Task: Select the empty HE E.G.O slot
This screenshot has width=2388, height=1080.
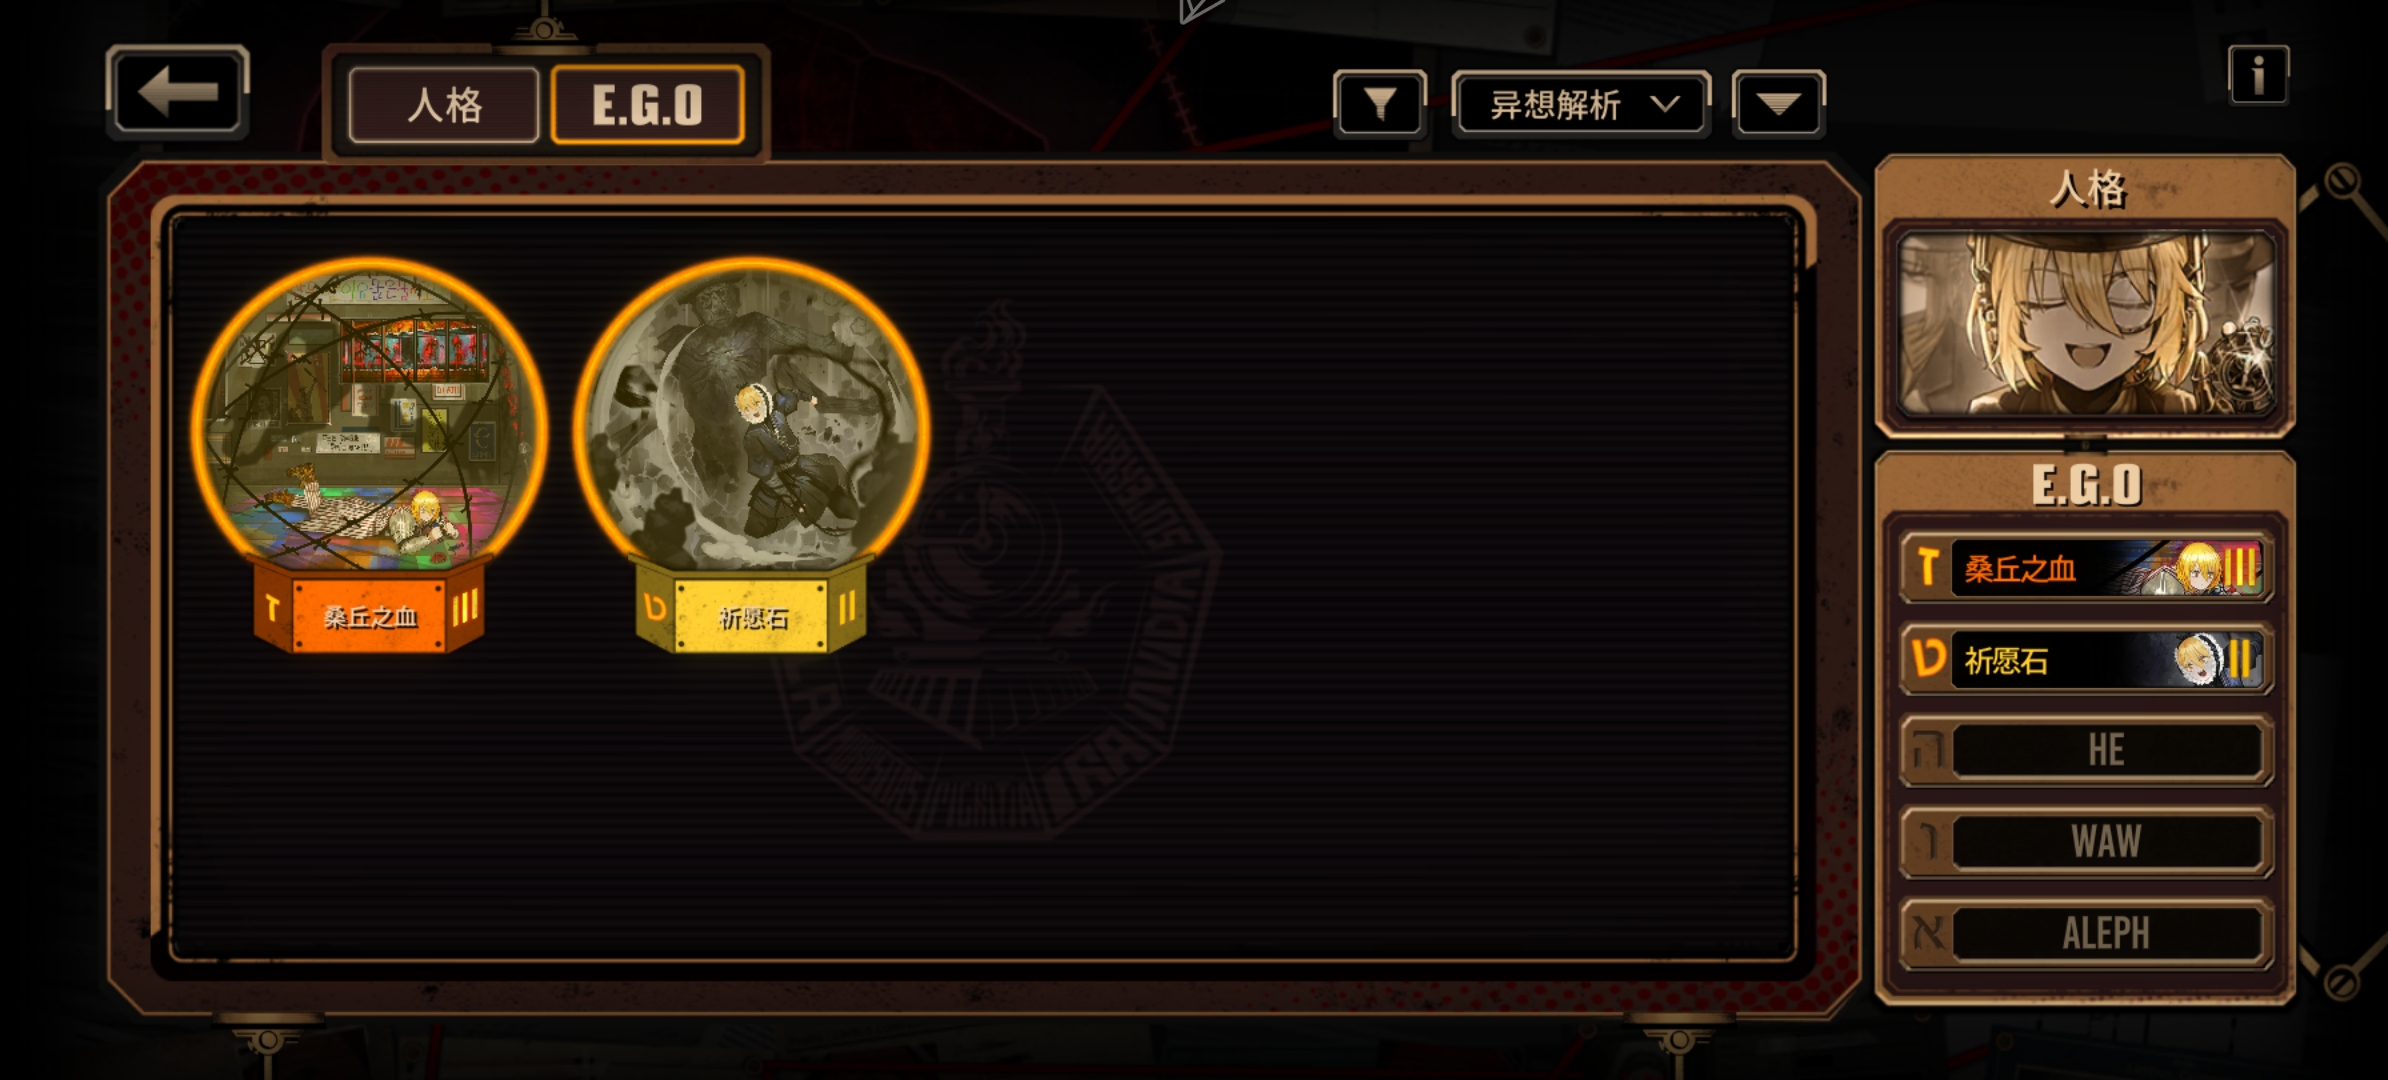Action: pyautogui.click(x=2087, y=751)
